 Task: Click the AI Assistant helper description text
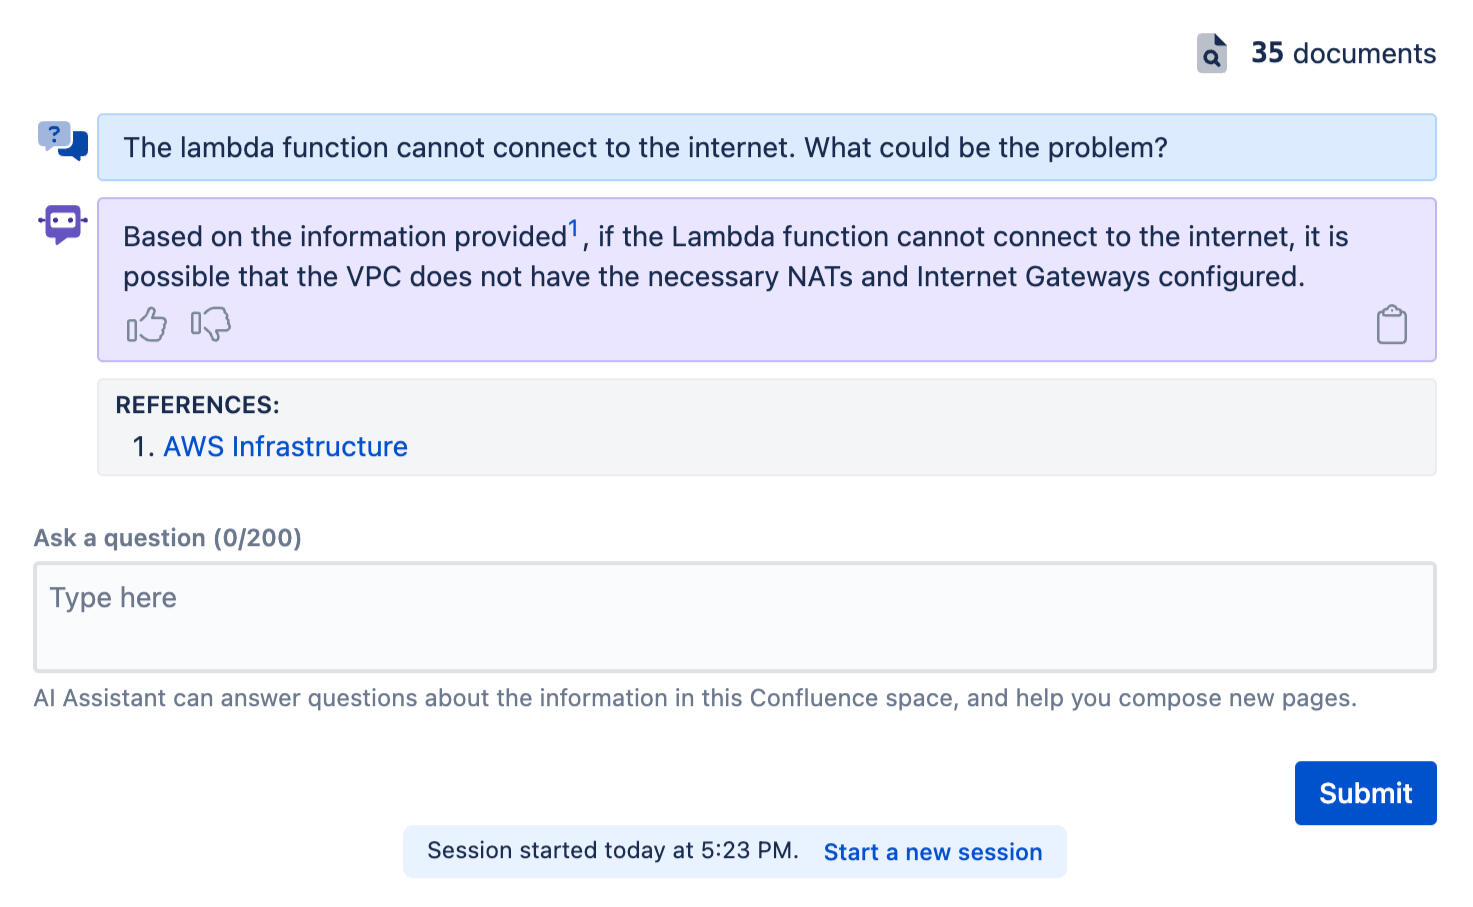point(694,698)
